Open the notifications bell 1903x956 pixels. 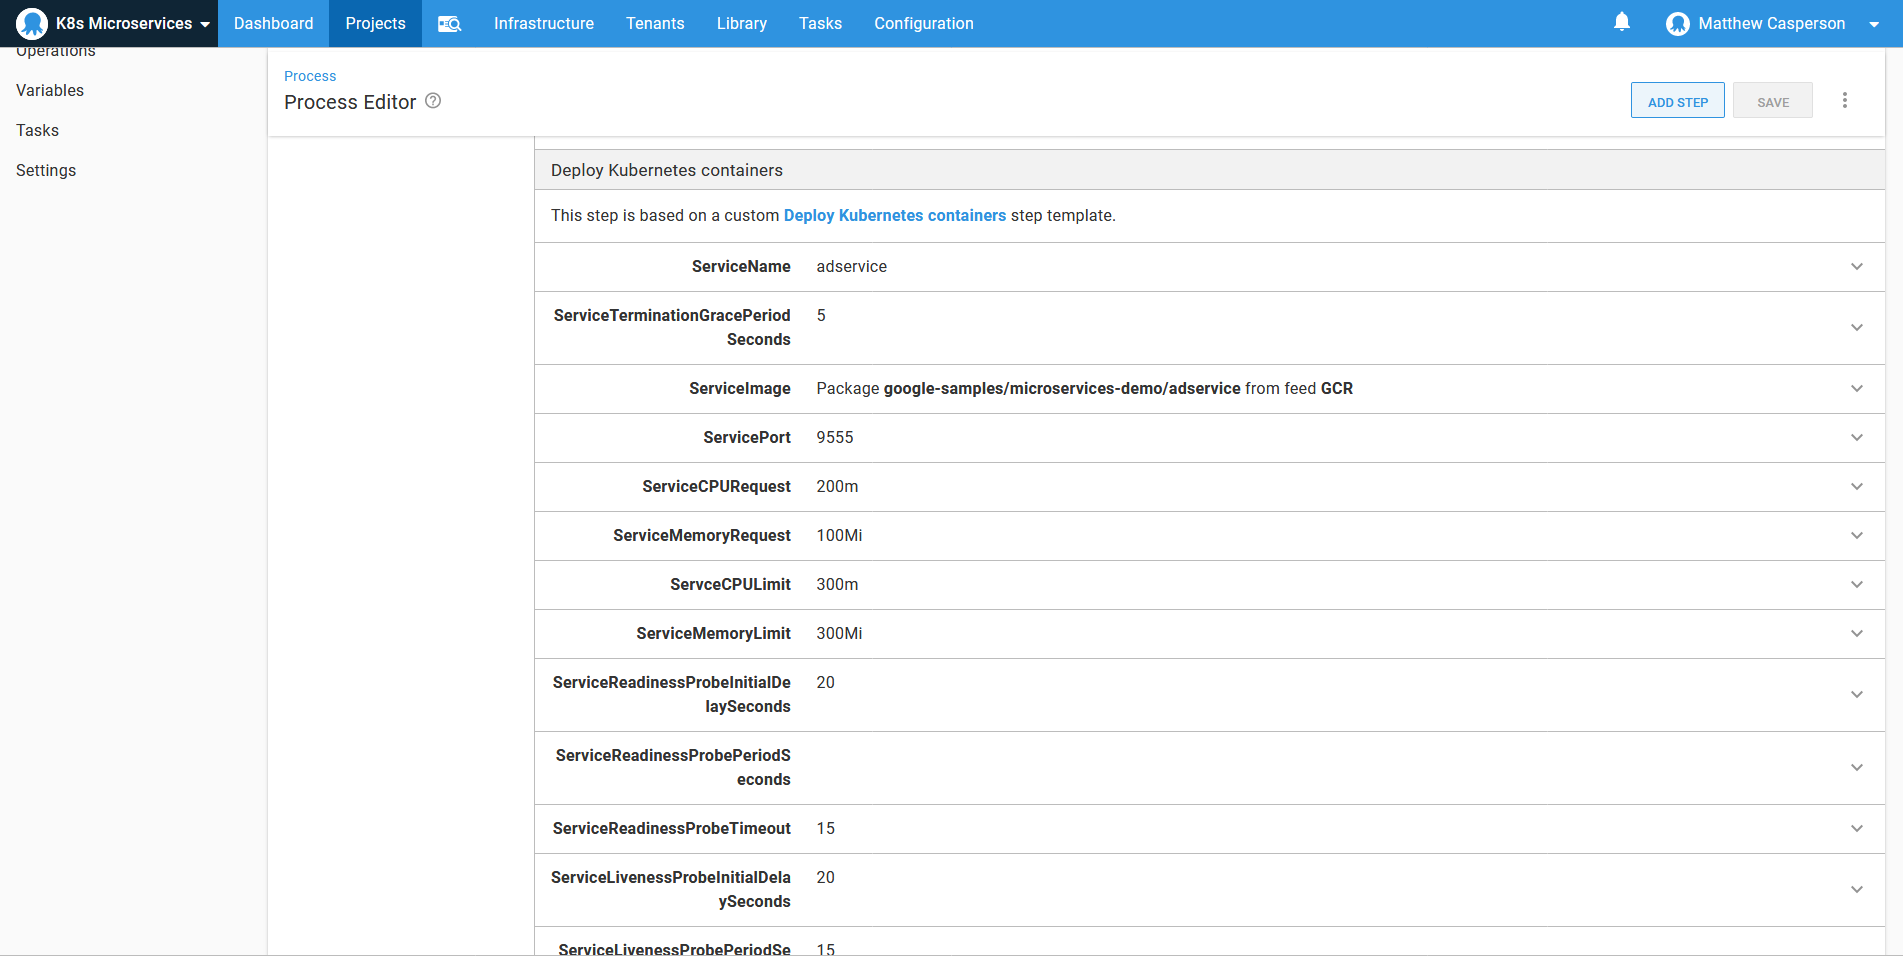[x=1621, y=21]
